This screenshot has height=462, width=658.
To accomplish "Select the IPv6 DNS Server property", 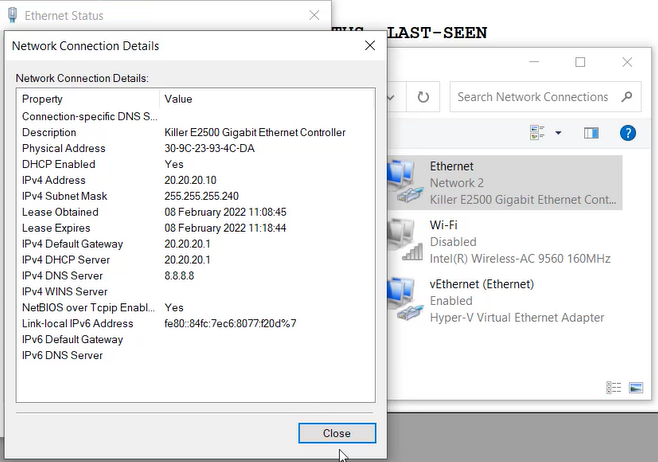I will 62,355.
